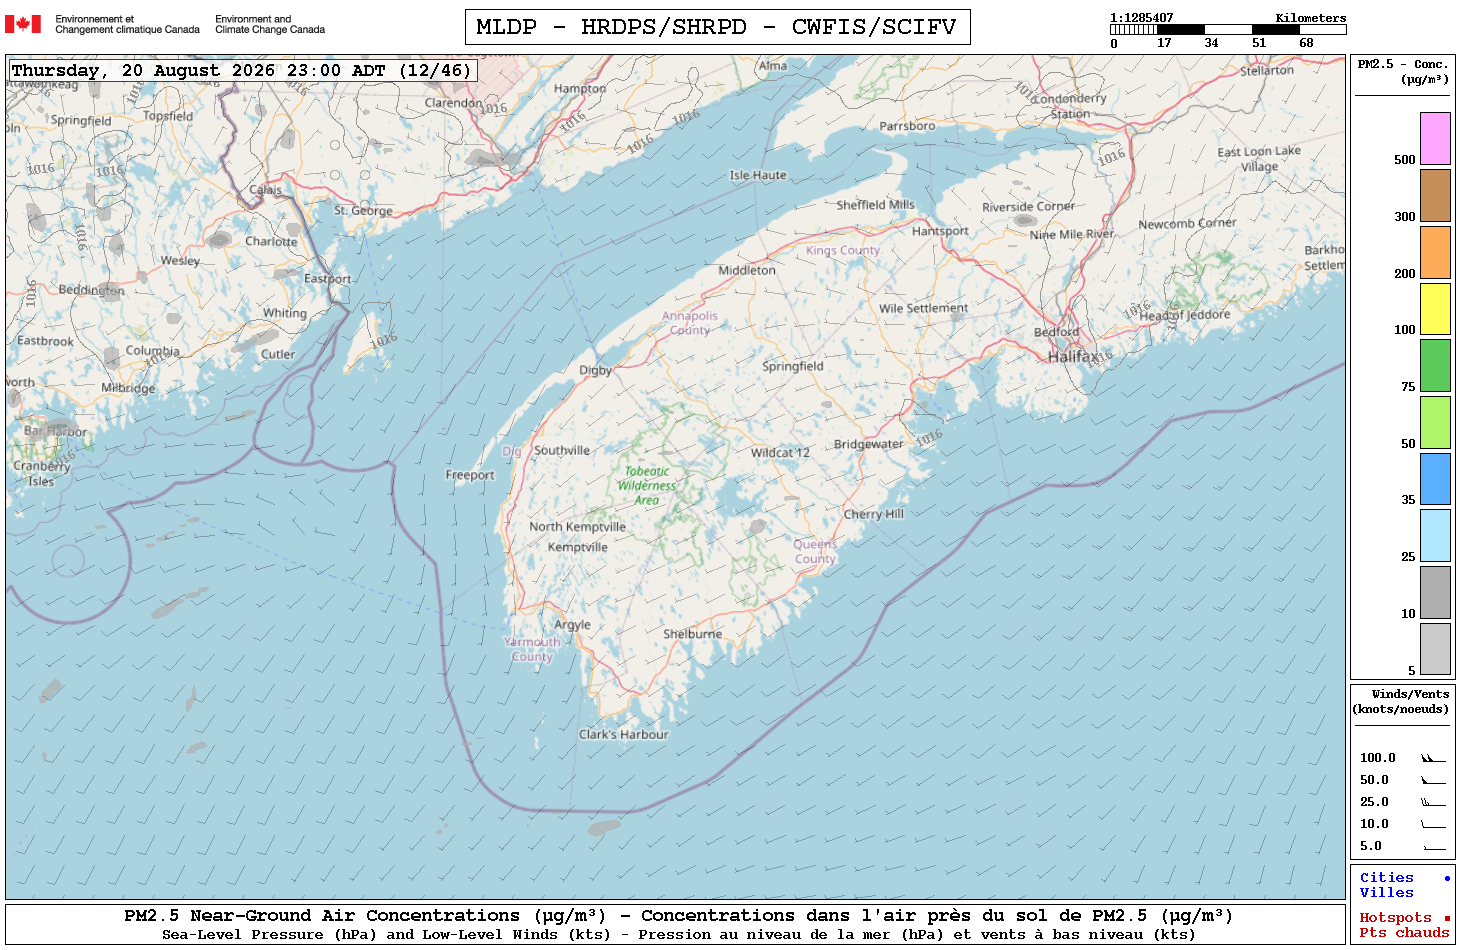Click the Cities Villes legend label
Viewport: 1460px width, 950px height.
coord(1387,885)
